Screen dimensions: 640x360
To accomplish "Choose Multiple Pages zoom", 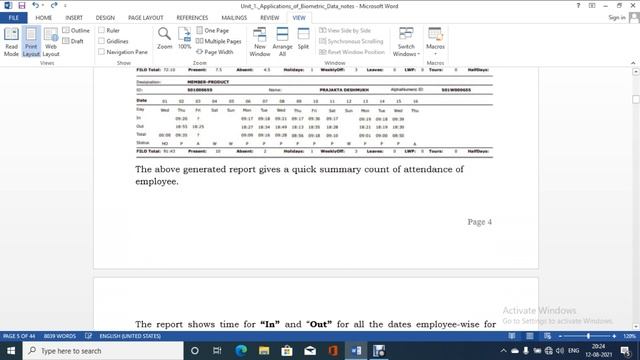I will pos(218,41).
